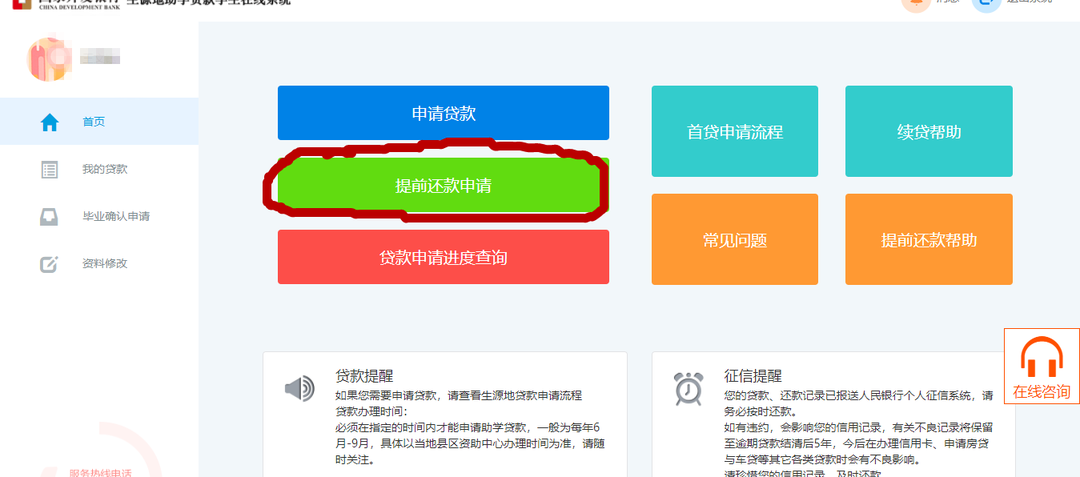Click the home icon beside 首页

click(x=49, y=122)
